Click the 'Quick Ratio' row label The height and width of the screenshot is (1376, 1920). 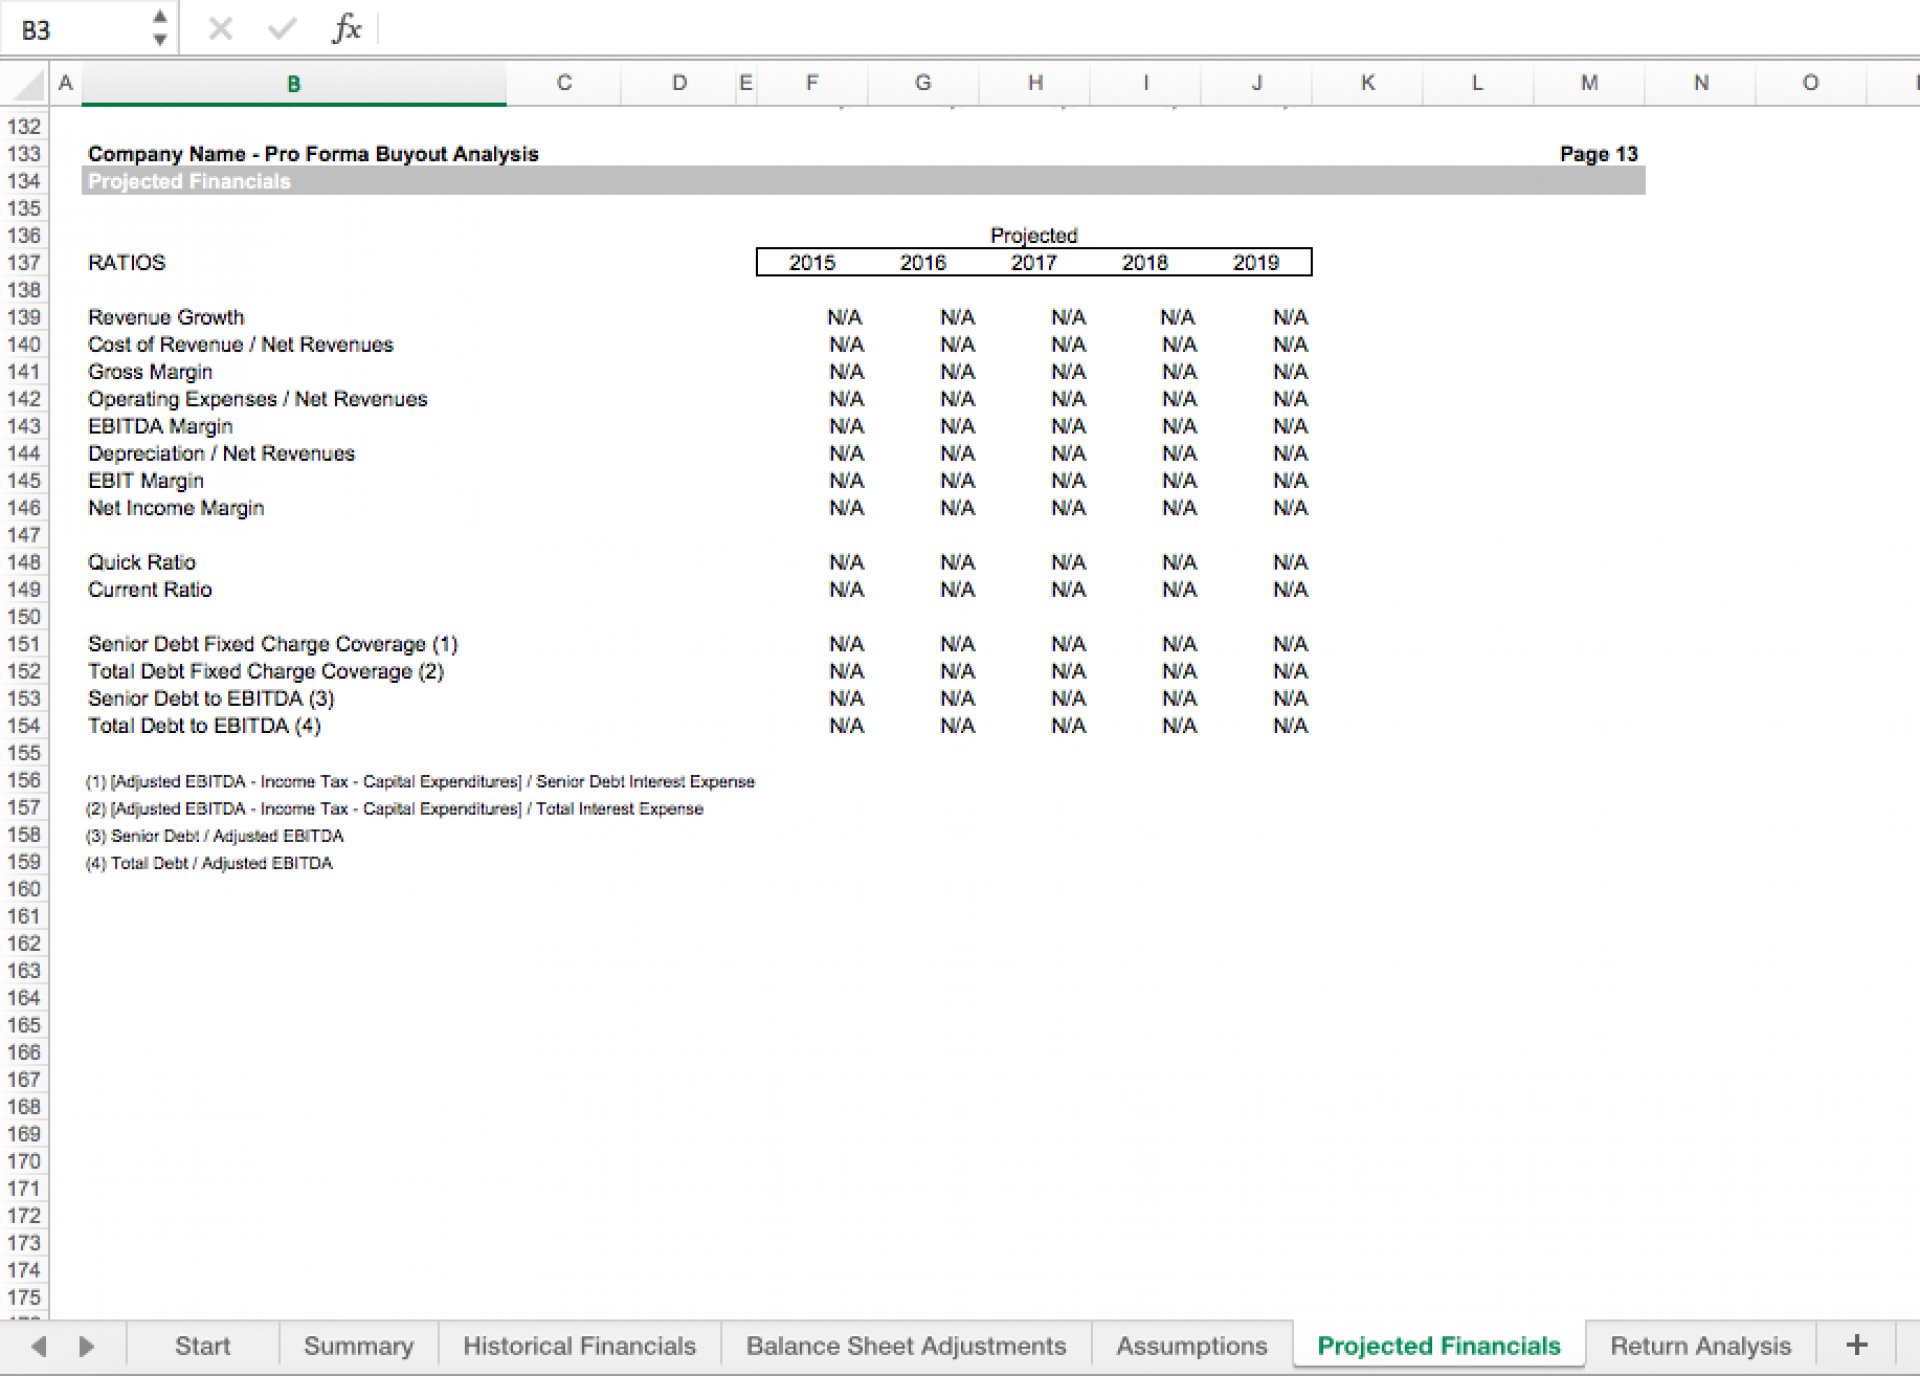142,562
